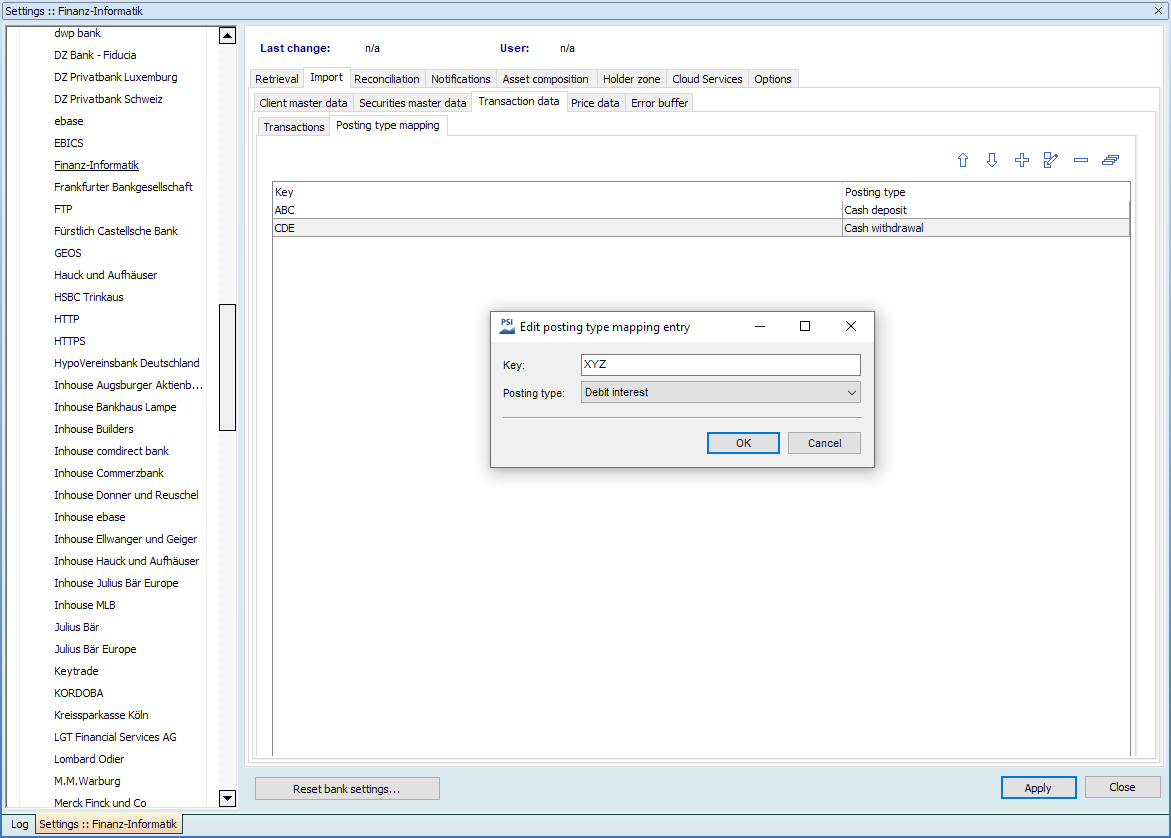Click Reset bank settings button
The image size is (1171, 838).
click(x=347, y=789)
